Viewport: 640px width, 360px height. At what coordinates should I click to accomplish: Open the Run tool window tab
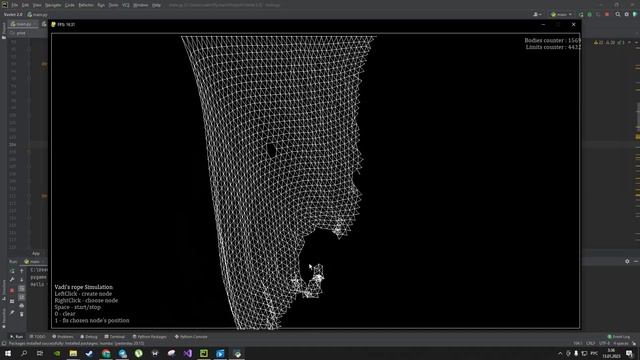click(x=17, y=337)
